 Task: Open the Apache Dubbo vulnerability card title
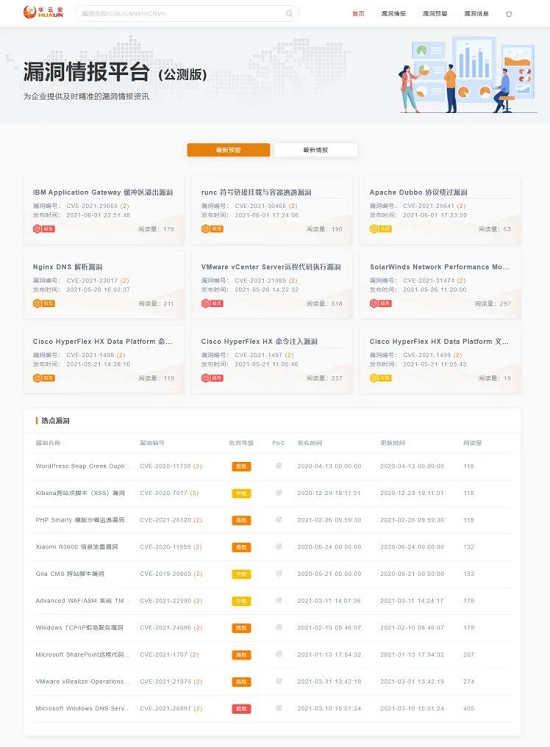point(418,192)
